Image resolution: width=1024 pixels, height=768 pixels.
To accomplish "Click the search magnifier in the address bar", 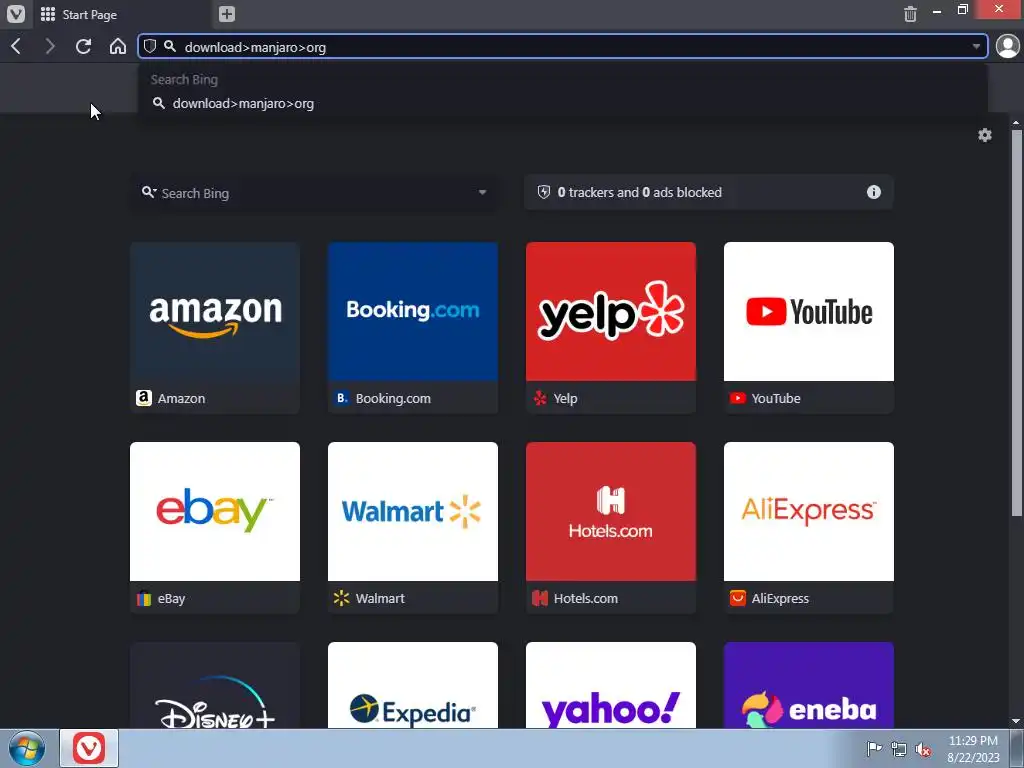I will coord(170,46).
